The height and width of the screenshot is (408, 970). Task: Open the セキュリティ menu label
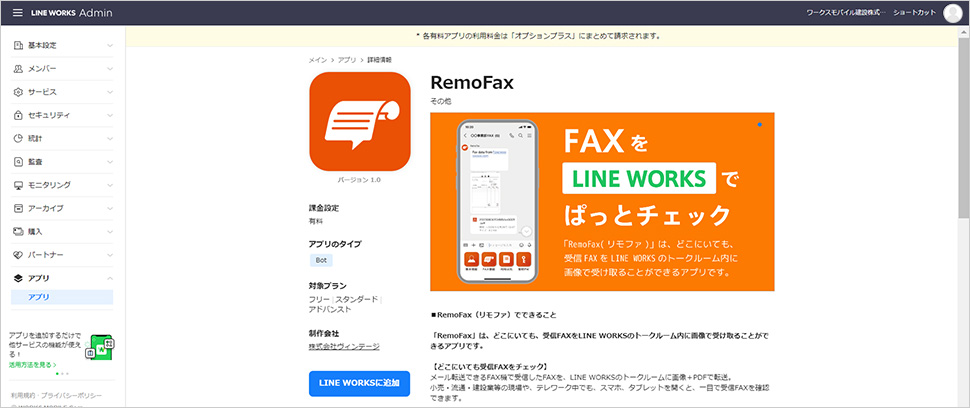click(x=49, y=116)
